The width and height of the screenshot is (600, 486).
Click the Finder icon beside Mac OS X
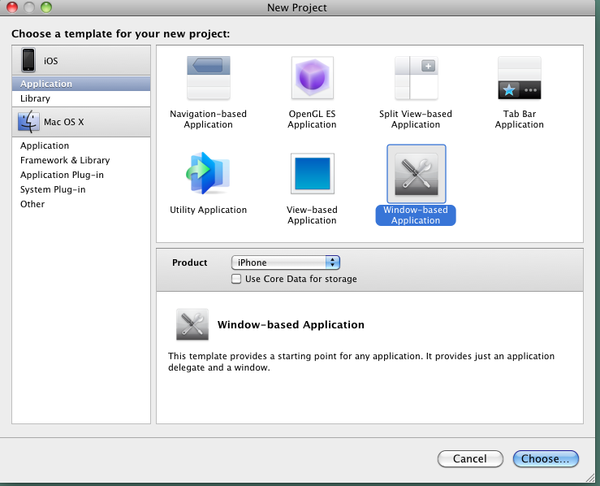click(x=29, y=121)
